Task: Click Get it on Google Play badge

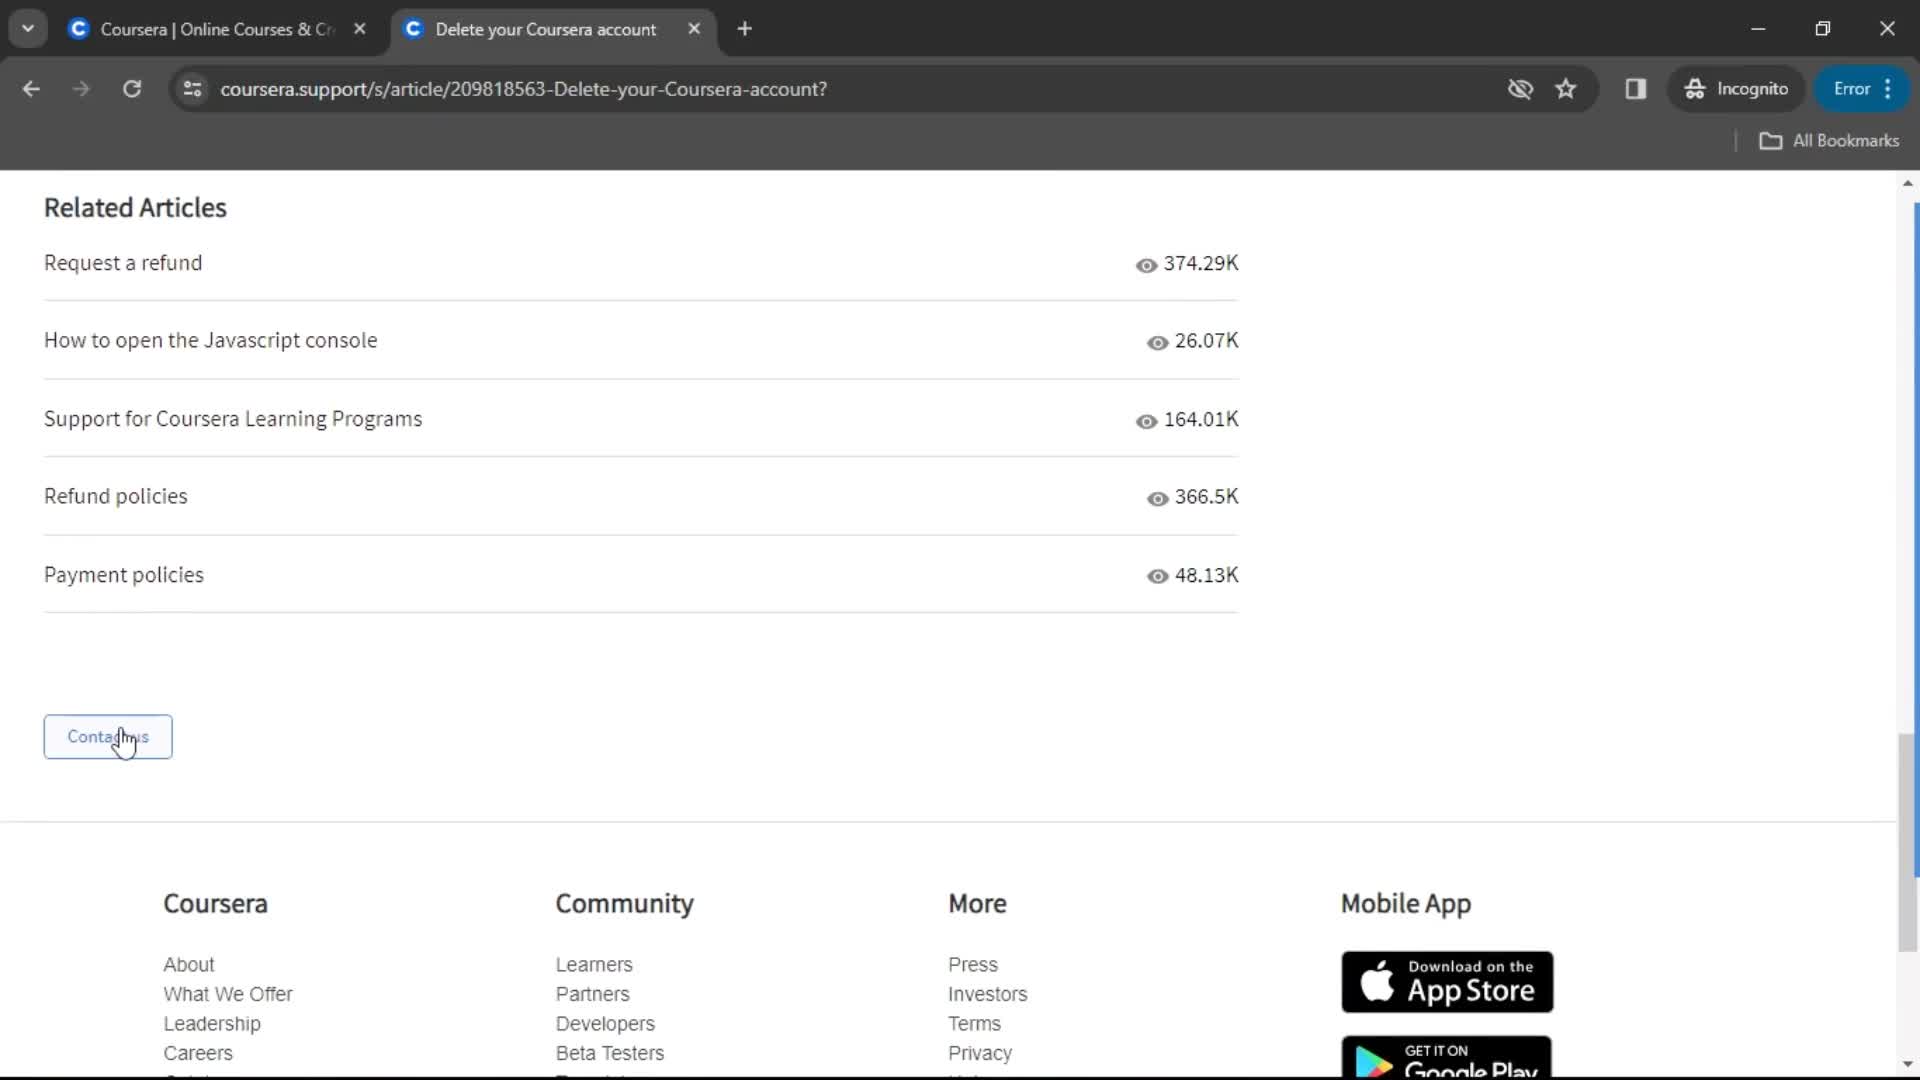Action: click(1447, 1057)
